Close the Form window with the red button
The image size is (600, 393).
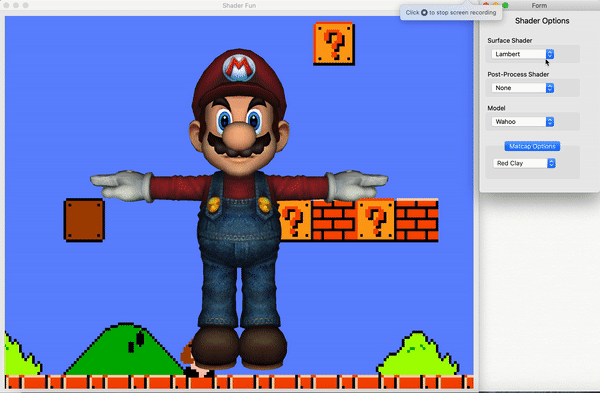pos(486,5)
